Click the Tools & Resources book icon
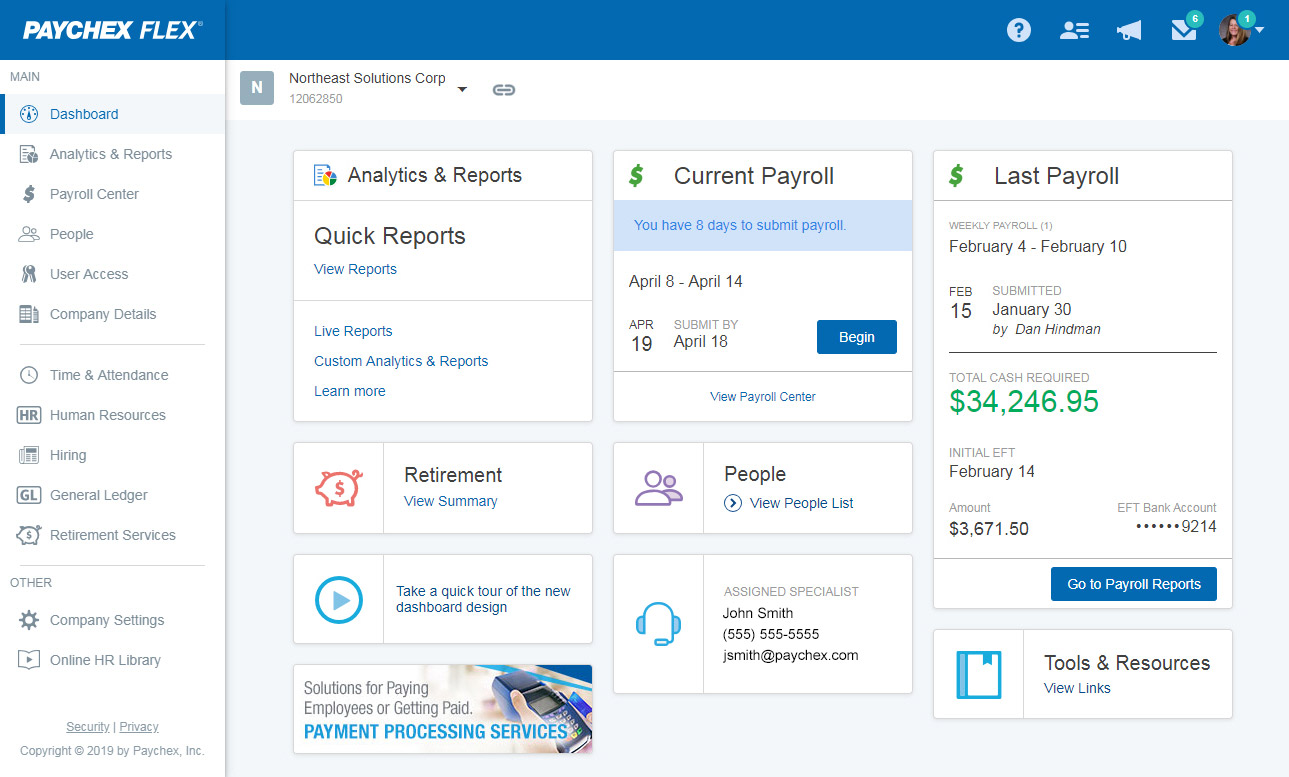 [979, 674]
